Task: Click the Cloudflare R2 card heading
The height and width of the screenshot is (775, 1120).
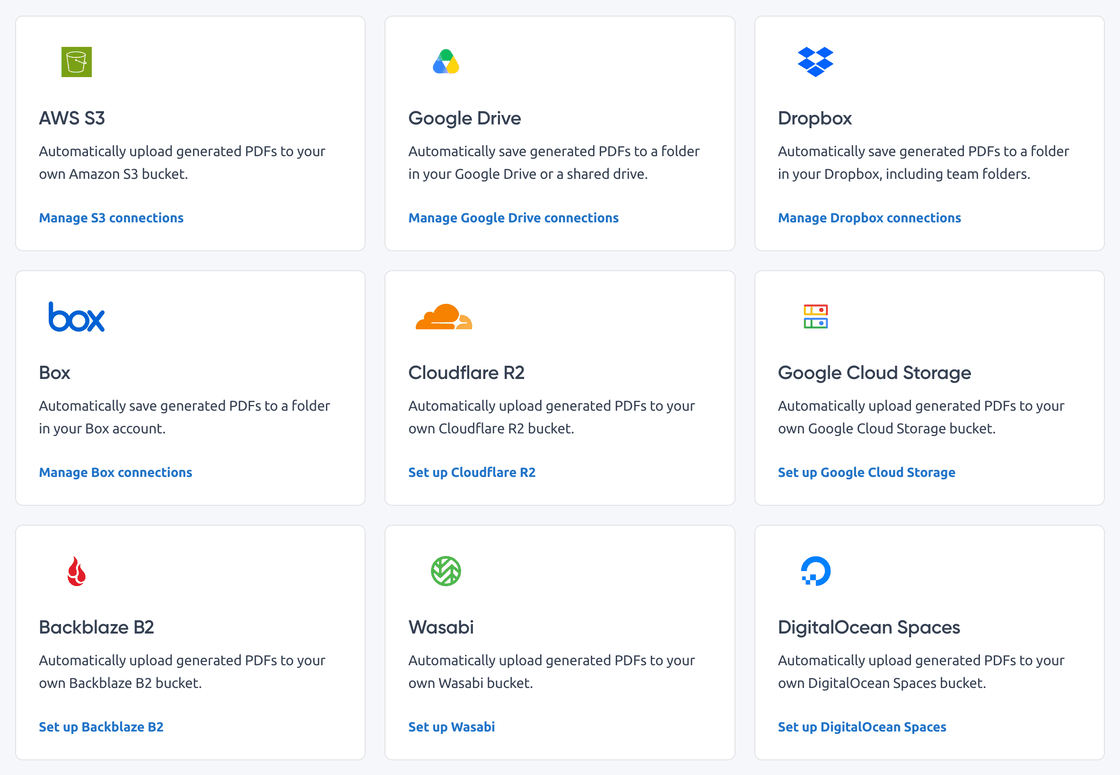Action: 466,373
